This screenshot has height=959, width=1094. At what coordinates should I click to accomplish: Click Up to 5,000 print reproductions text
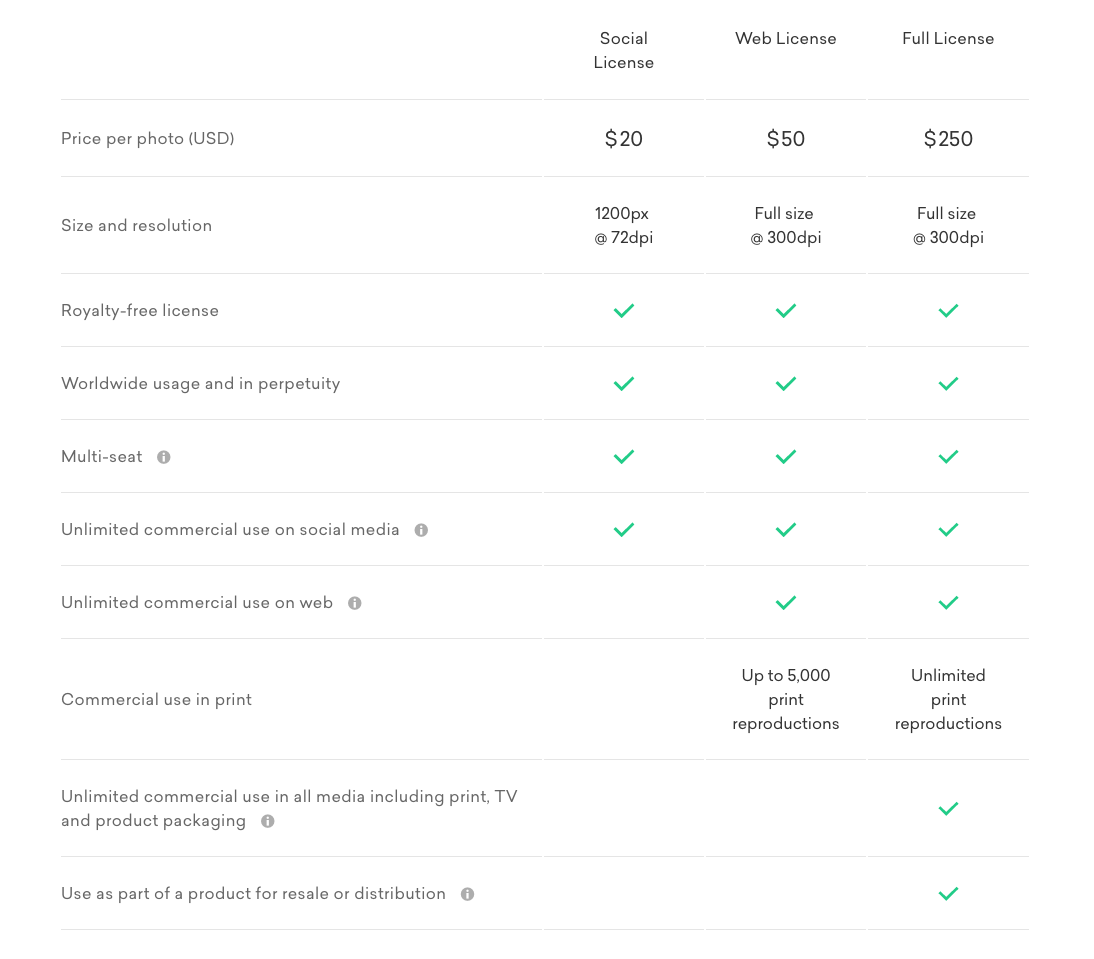[x=786, y=700]
